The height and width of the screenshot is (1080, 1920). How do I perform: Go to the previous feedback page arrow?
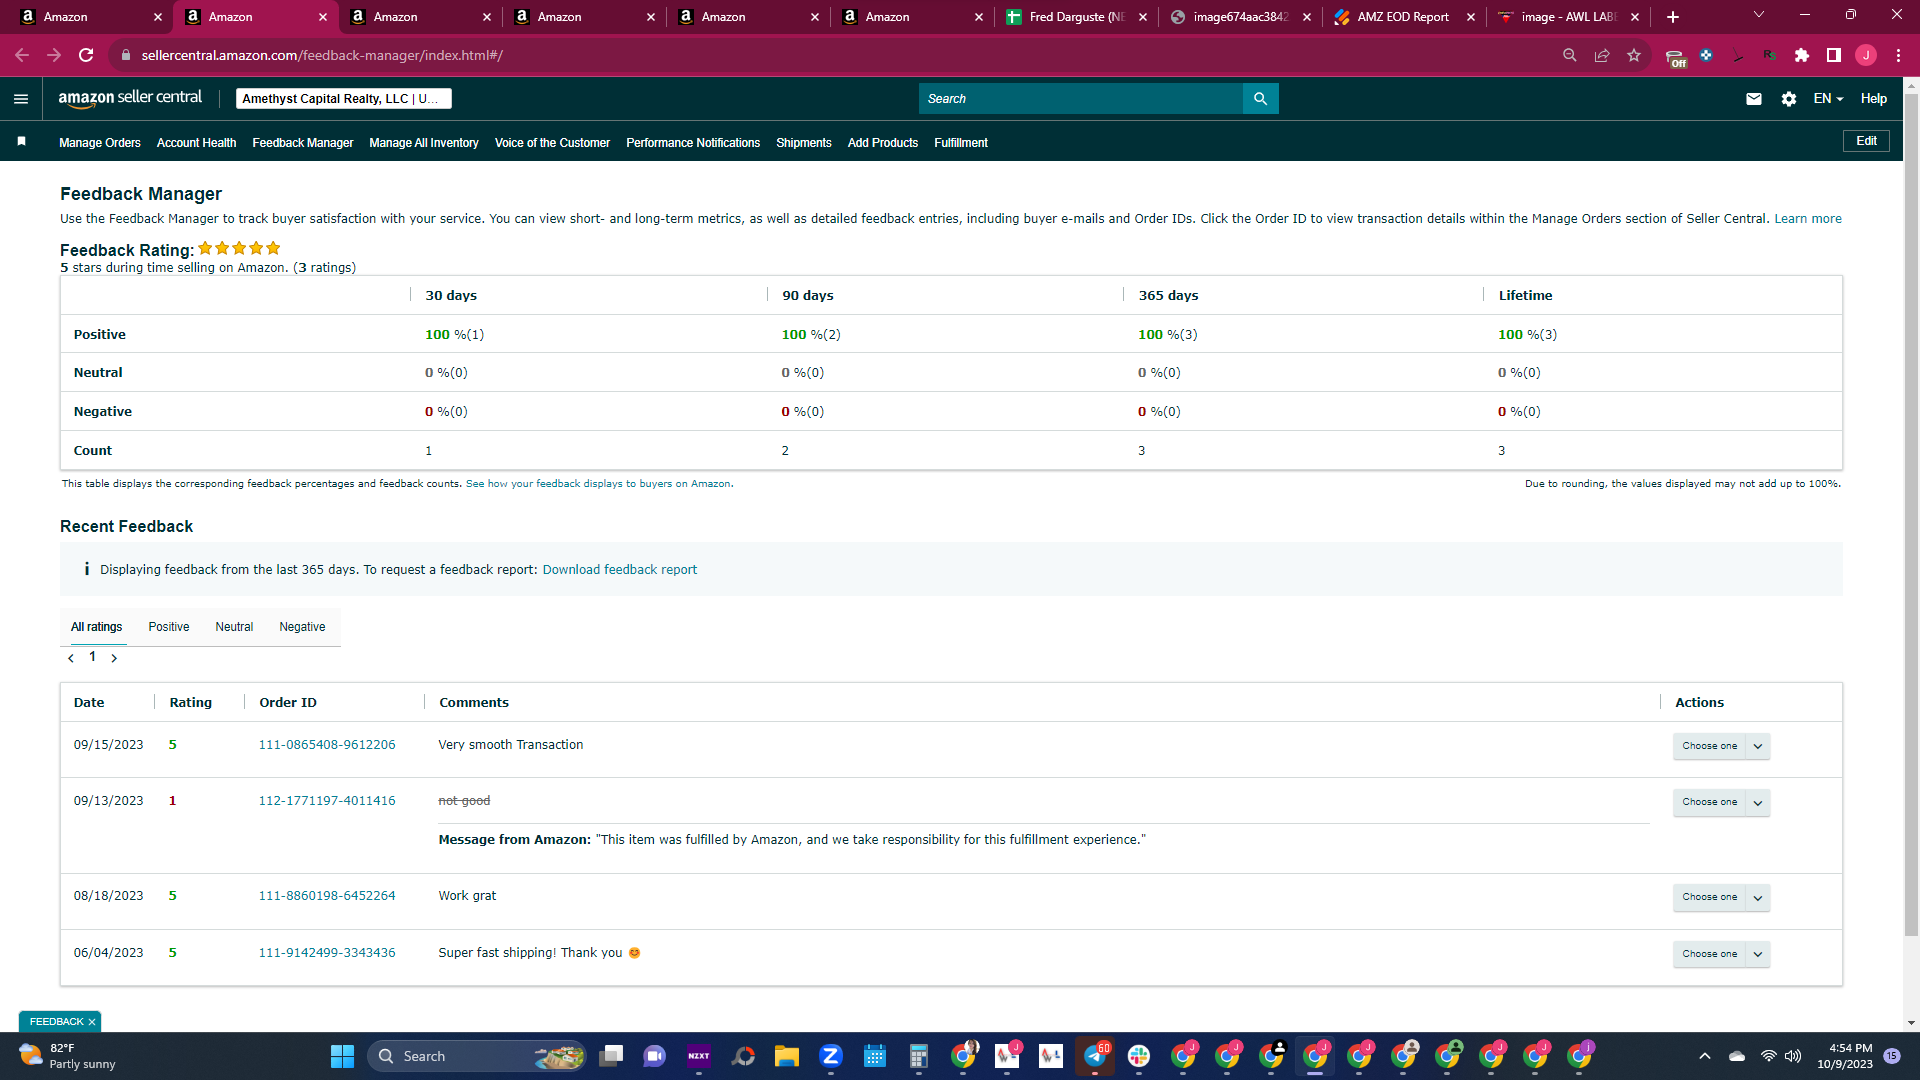pos(71,658)
